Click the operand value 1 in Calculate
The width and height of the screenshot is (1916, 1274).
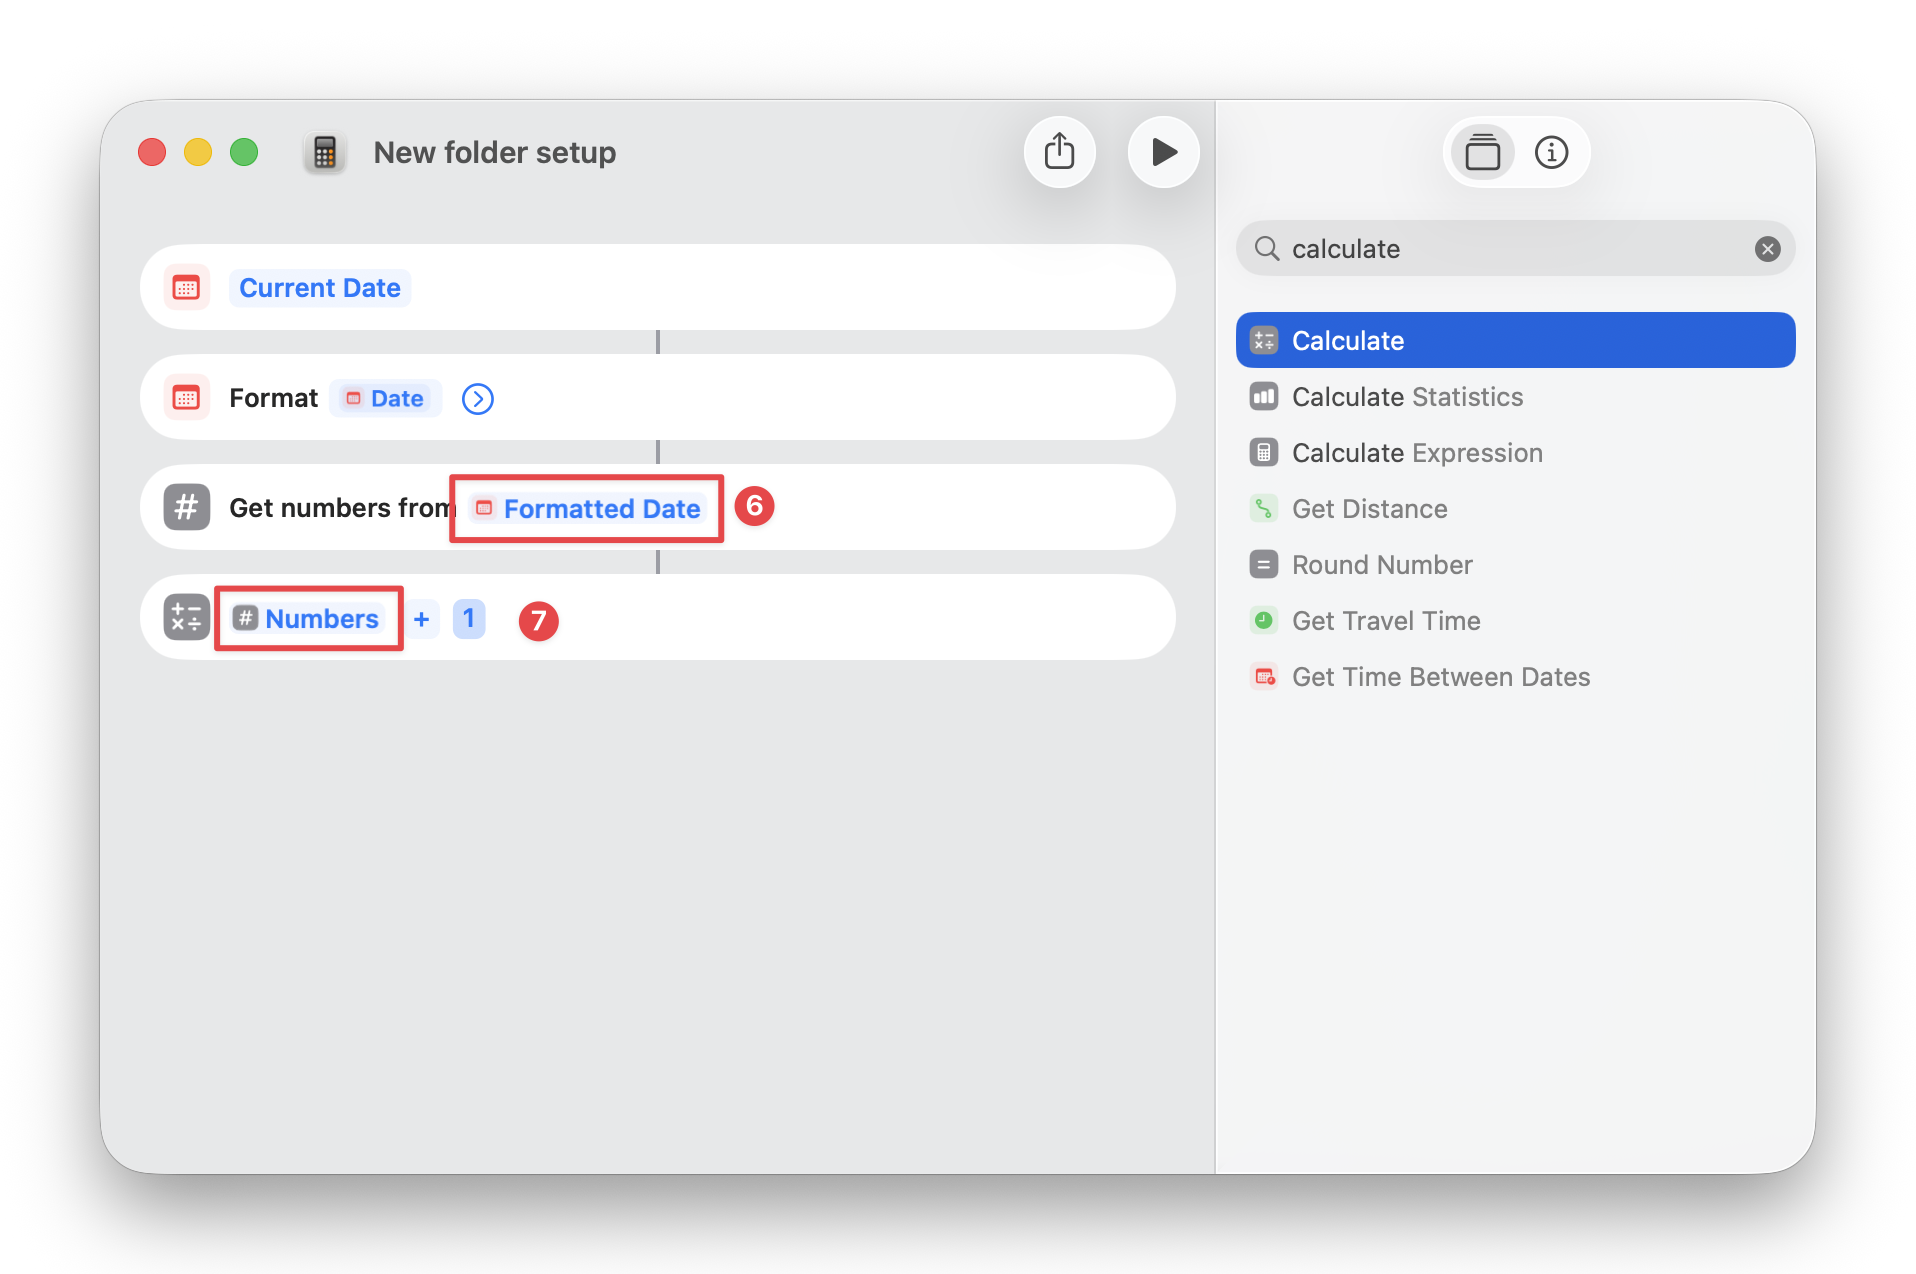469,619
